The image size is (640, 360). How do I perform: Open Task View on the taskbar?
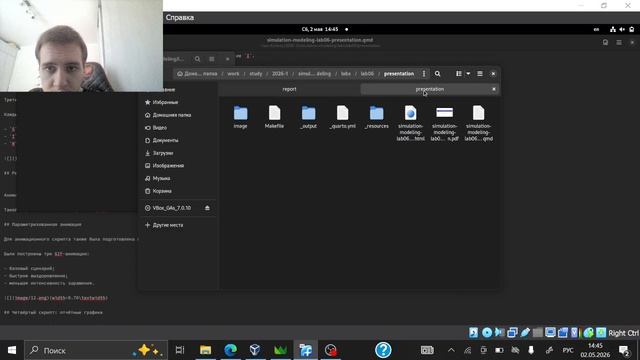click(180, 350)
